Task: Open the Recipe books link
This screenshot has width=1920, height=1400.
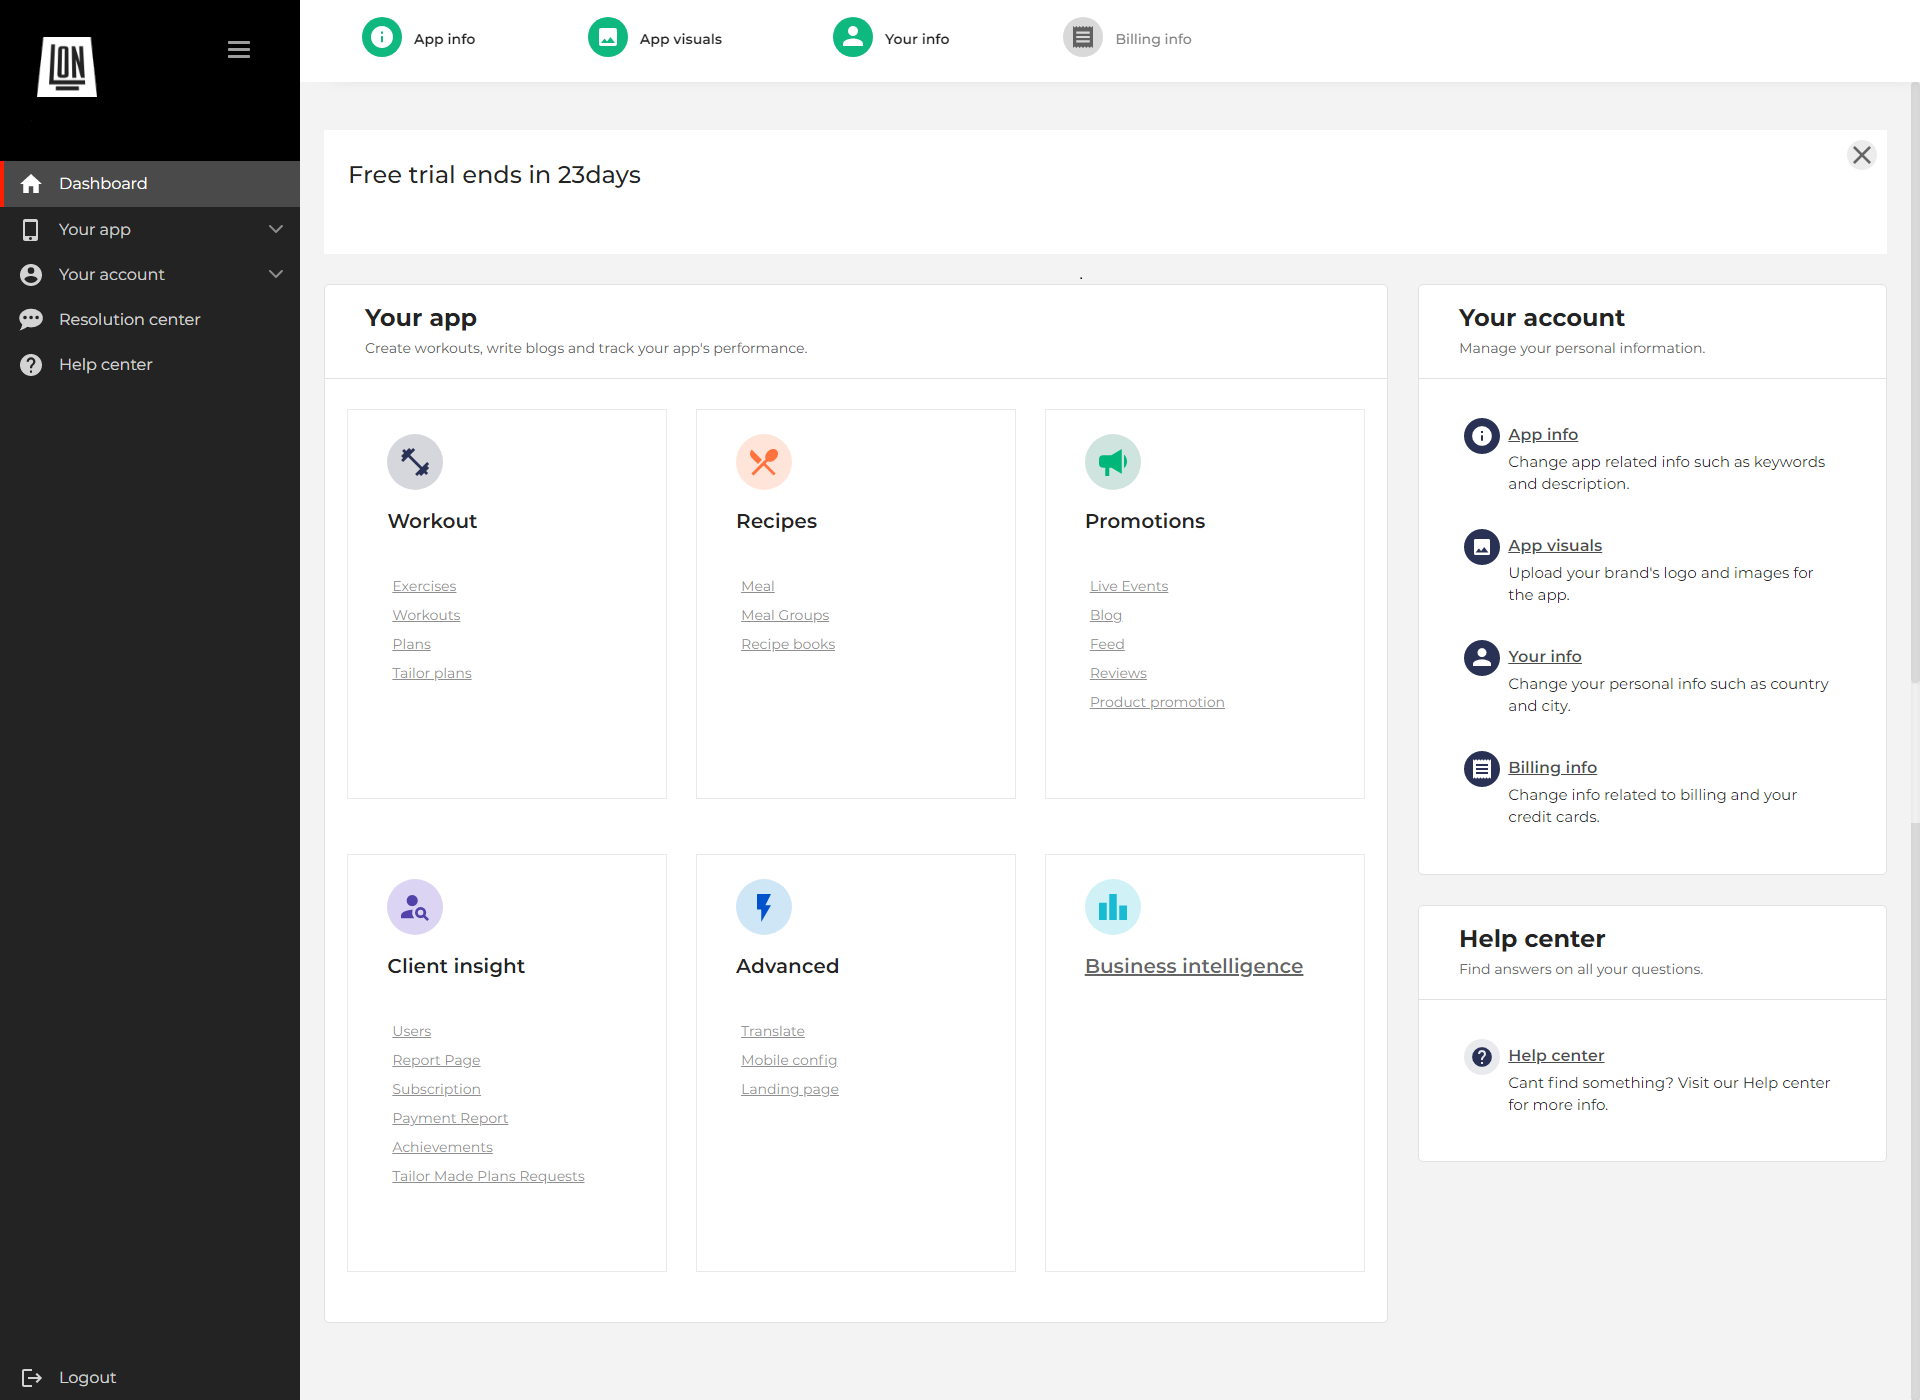Action: pyautogui.click(x=788, y=644)
